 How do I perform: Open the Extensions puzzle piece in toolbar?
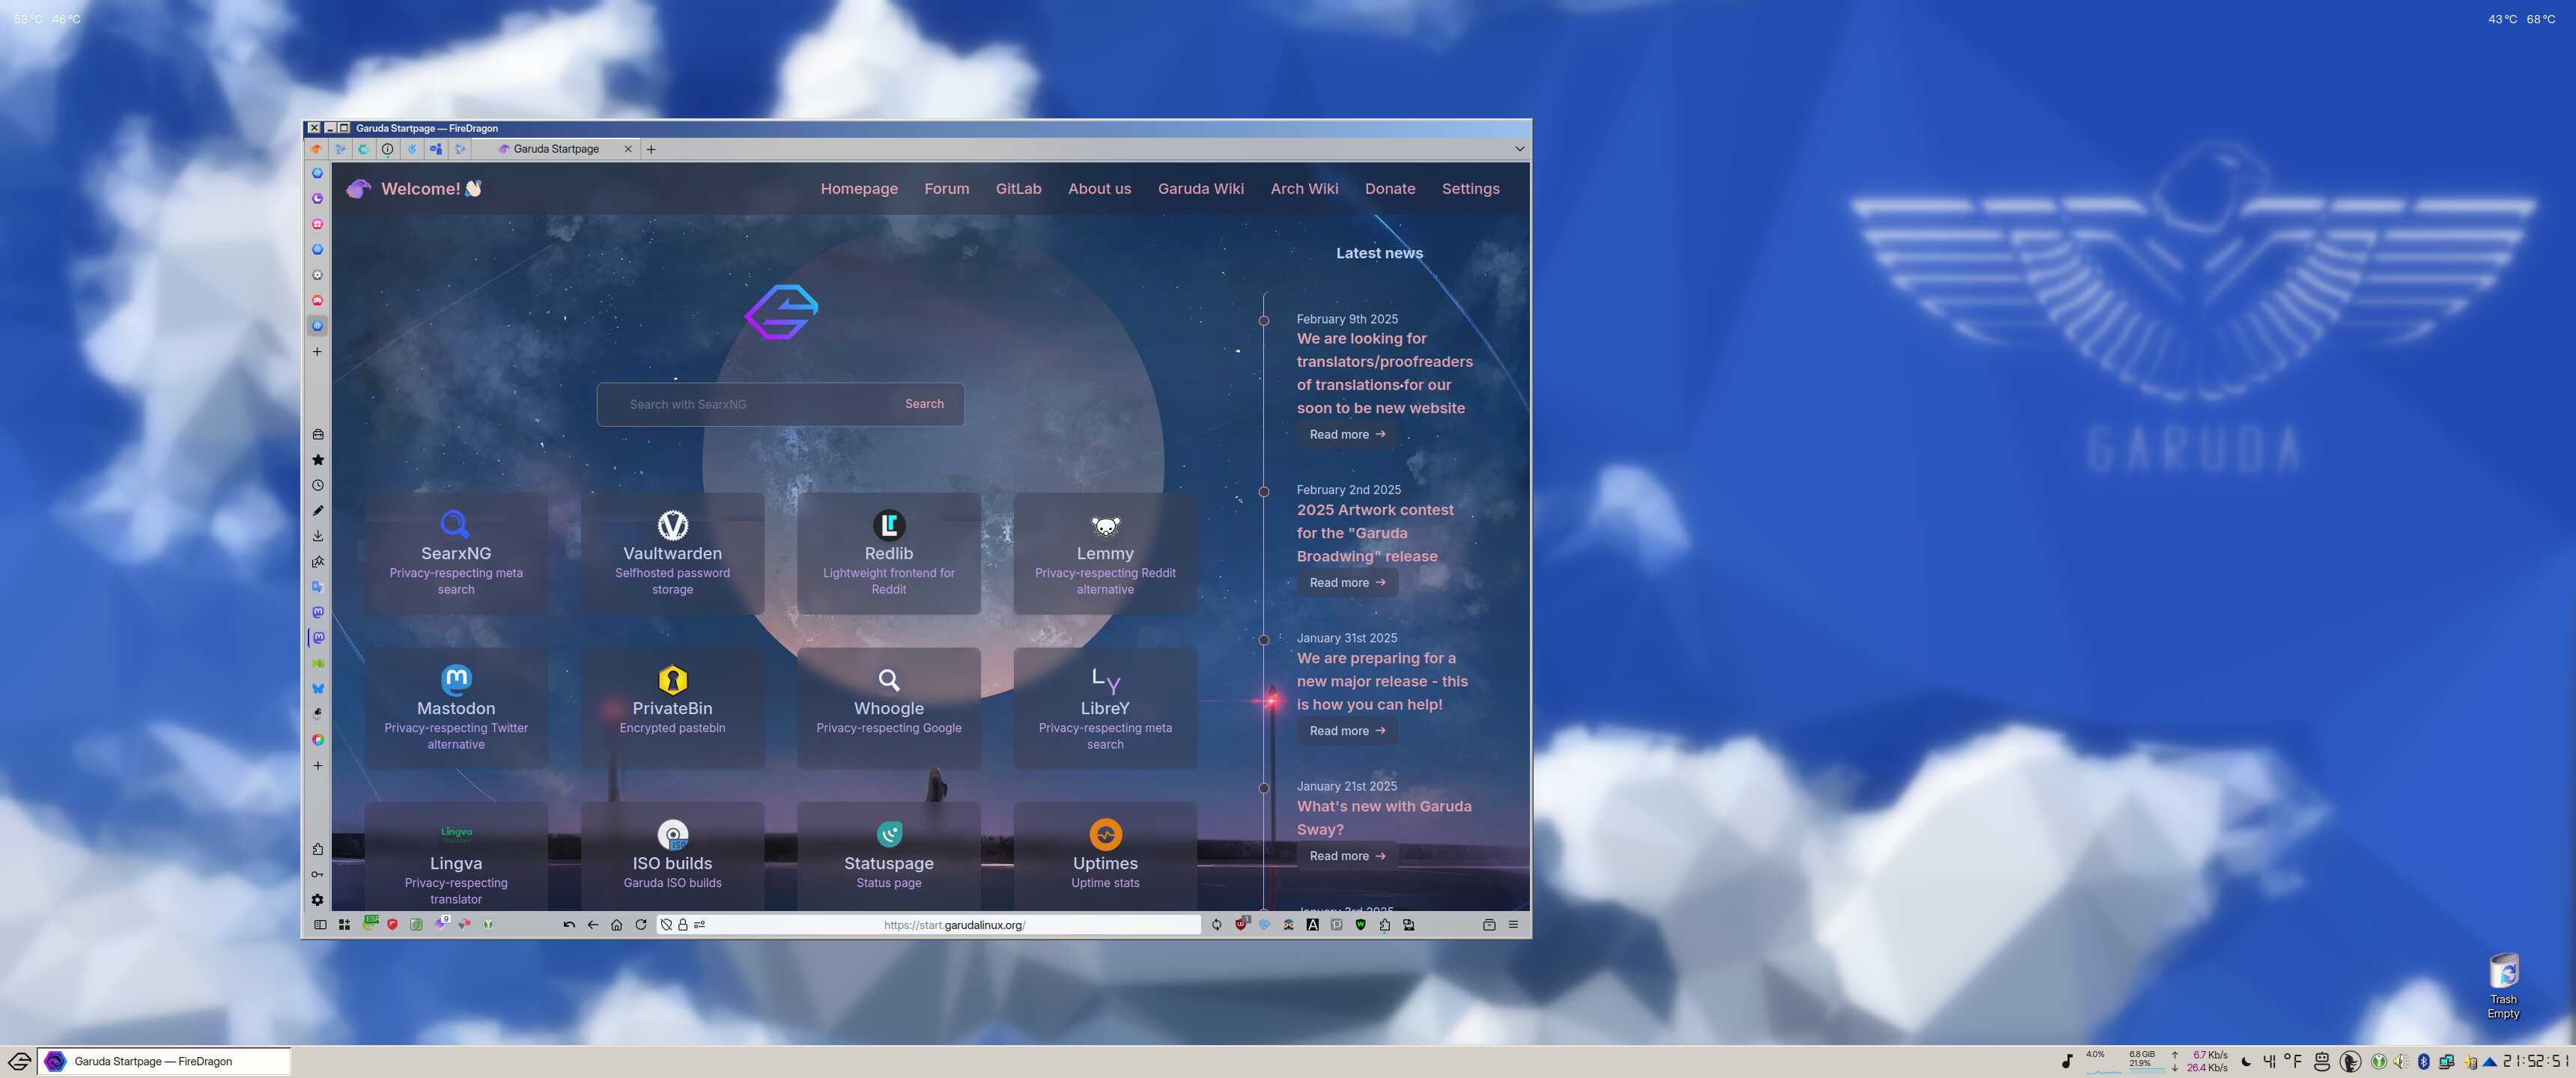click(1385, 925)
